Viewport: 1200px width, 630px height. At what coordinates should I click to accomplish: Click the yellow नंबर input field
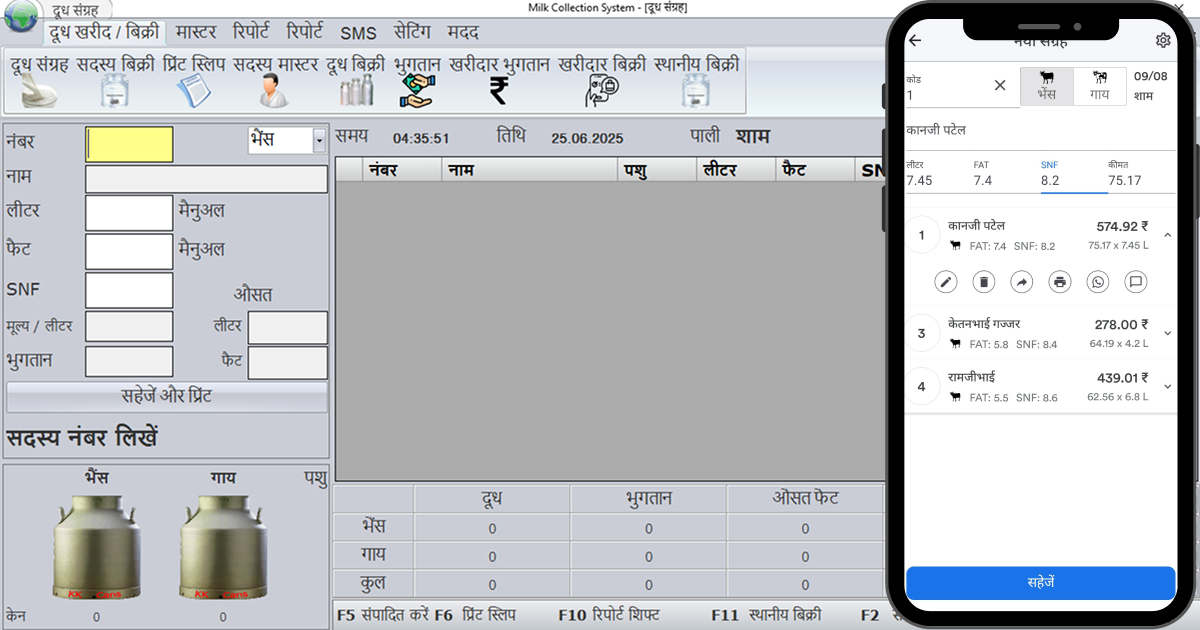pos(129,144)
